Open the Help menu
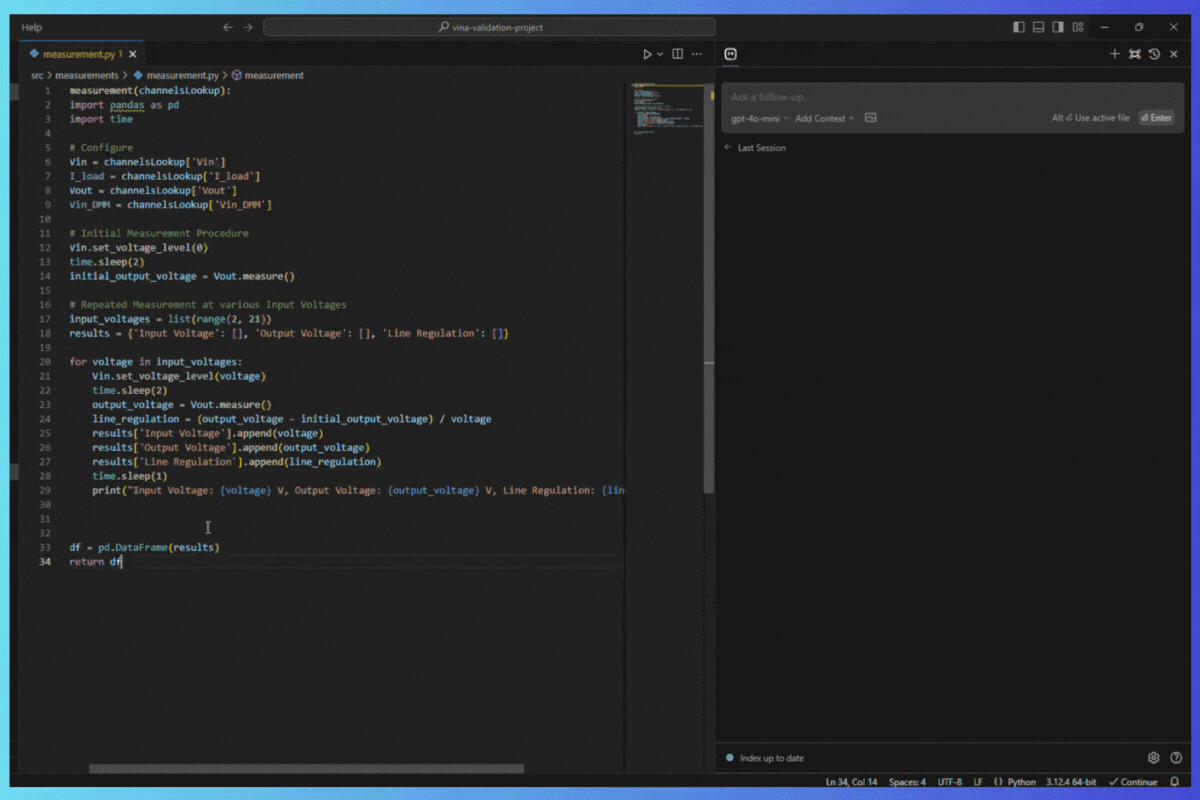1200x800 pixels. tap(31, 27)
